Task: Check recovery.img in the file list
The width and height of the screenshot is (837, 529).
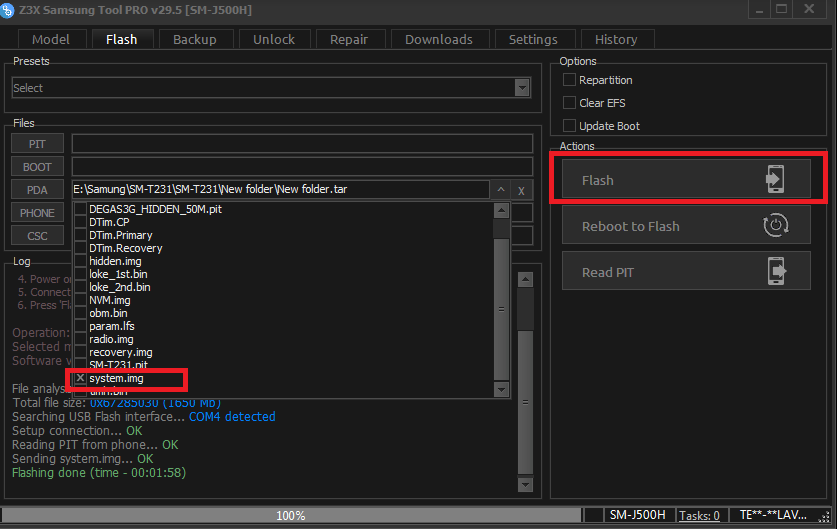Action: pos(81,353)
